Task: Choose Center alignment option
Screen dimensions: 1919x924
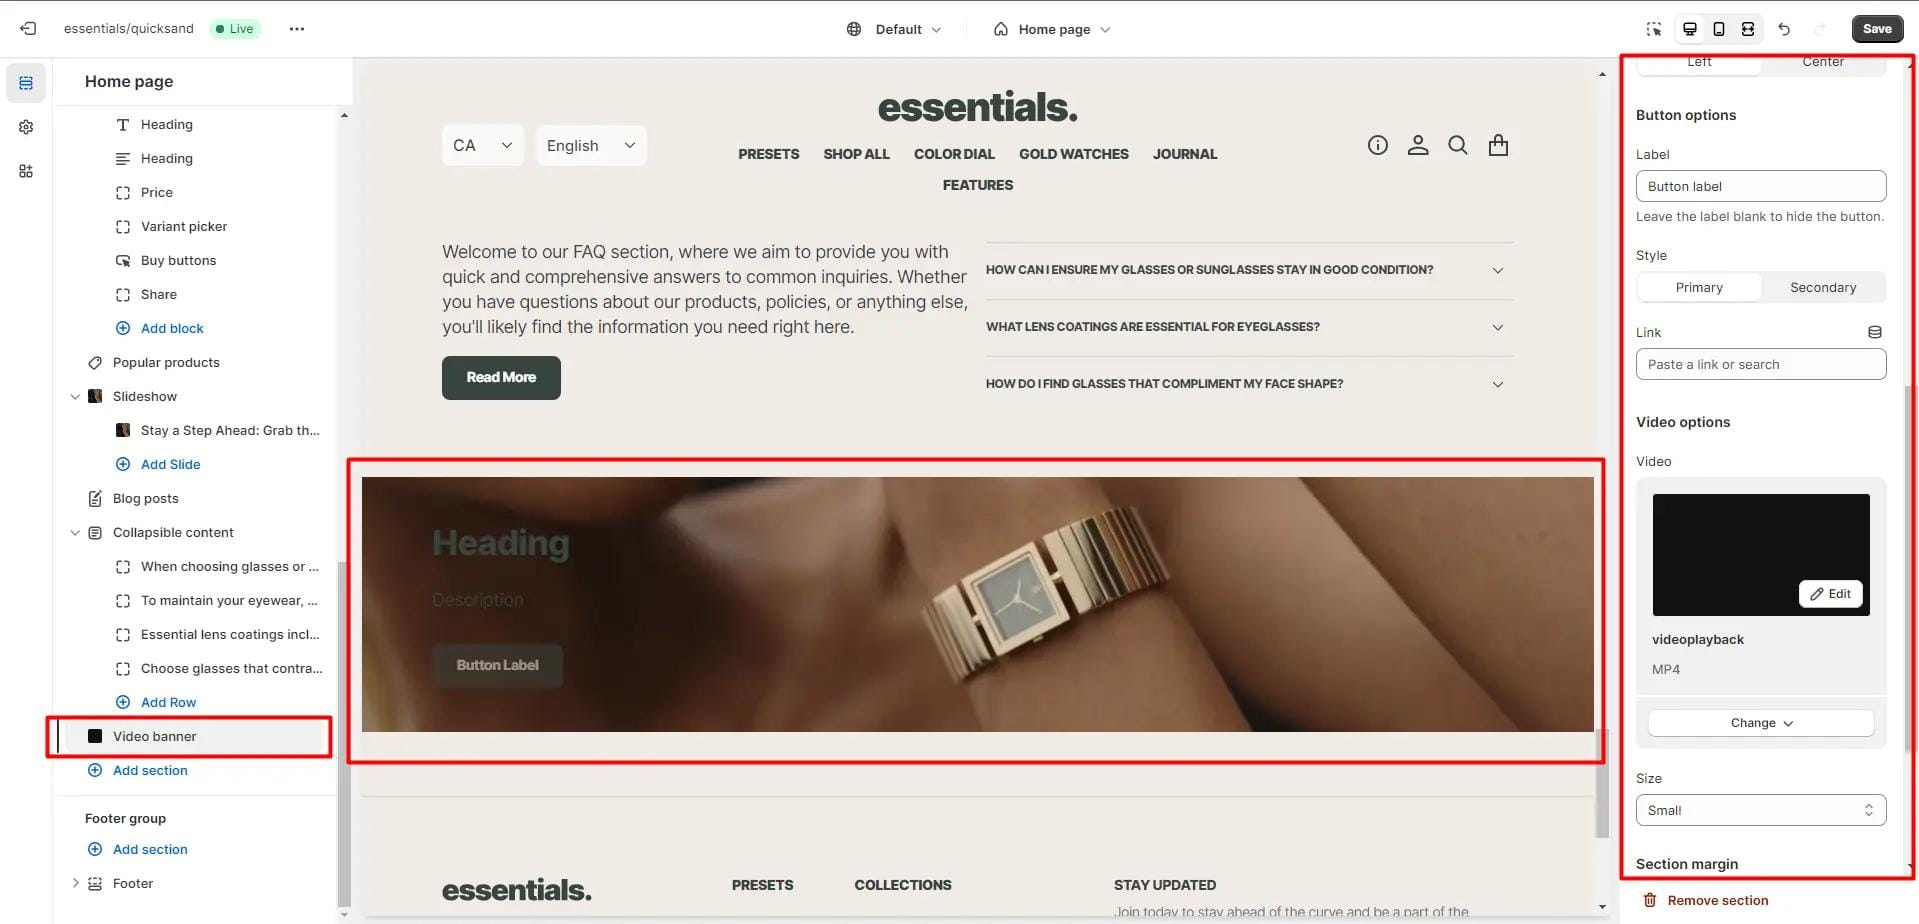Action: (x=1823, y=63)
